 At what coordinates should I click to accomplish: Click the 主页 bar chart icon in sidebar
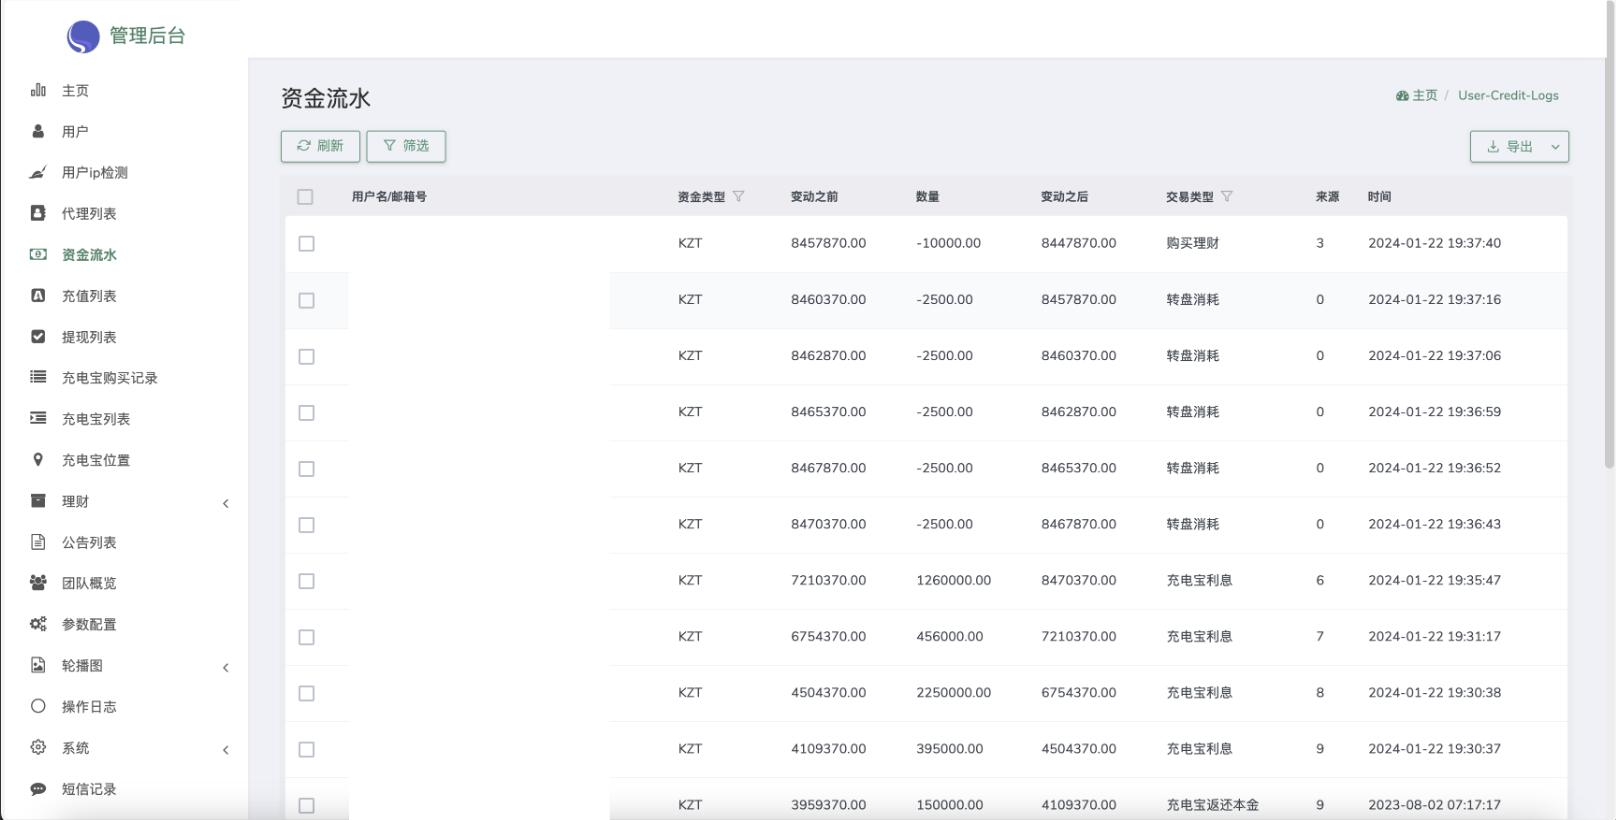[38, 90]
